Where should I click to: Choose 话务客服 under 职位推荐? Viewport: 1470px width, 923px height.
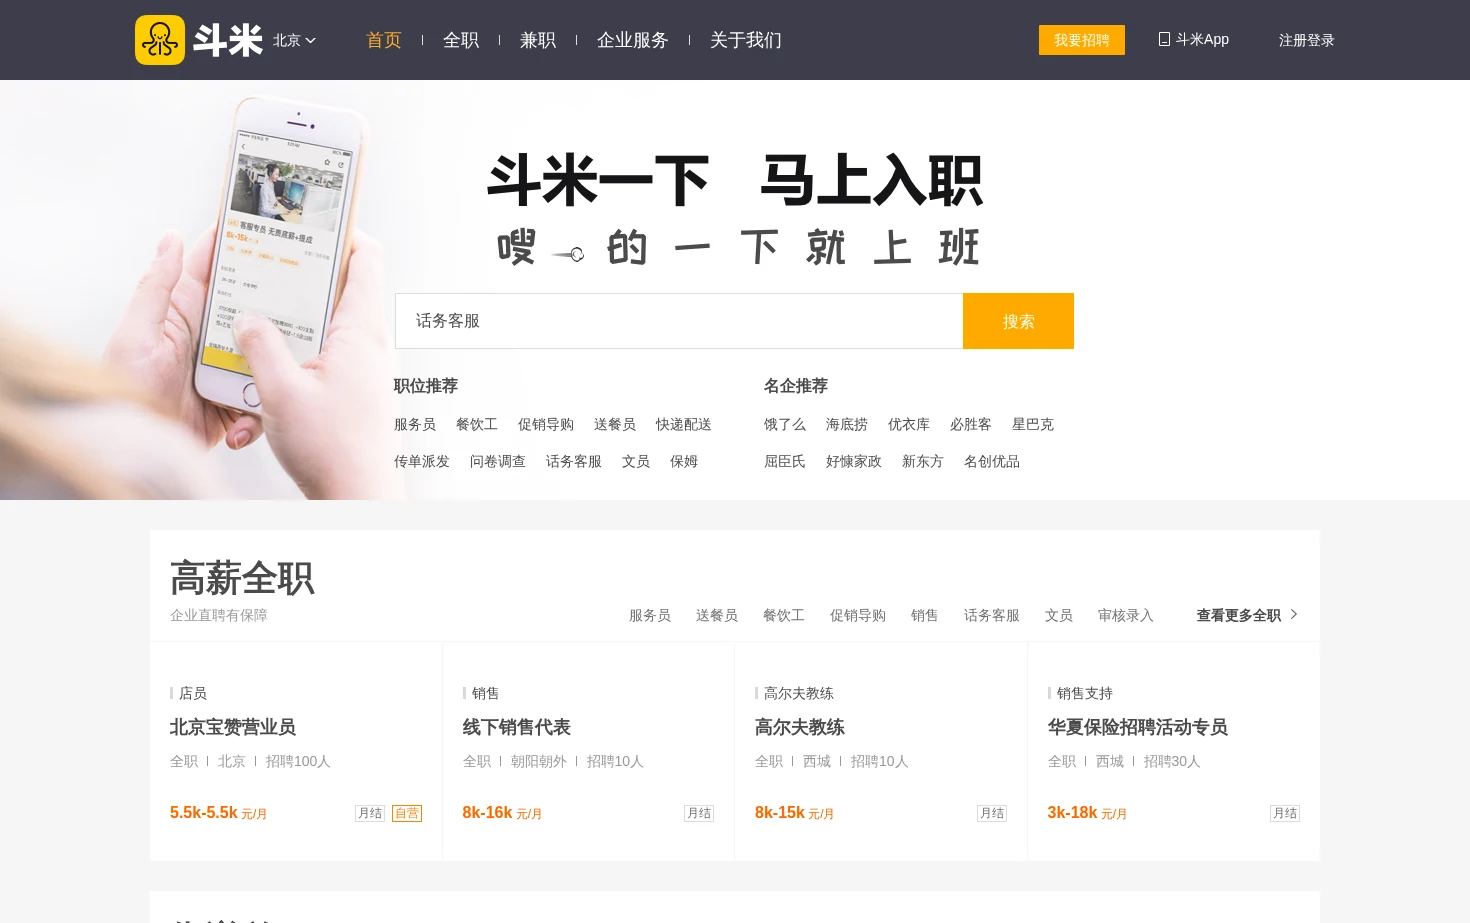(x=574, y=461)
